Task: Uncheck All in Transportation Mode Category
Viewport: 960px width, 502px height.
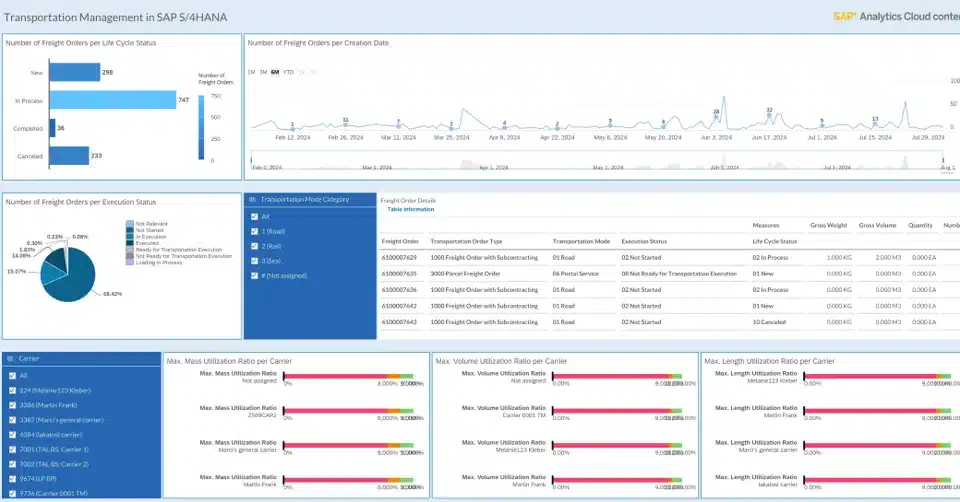Action: (x=254, y=217)
